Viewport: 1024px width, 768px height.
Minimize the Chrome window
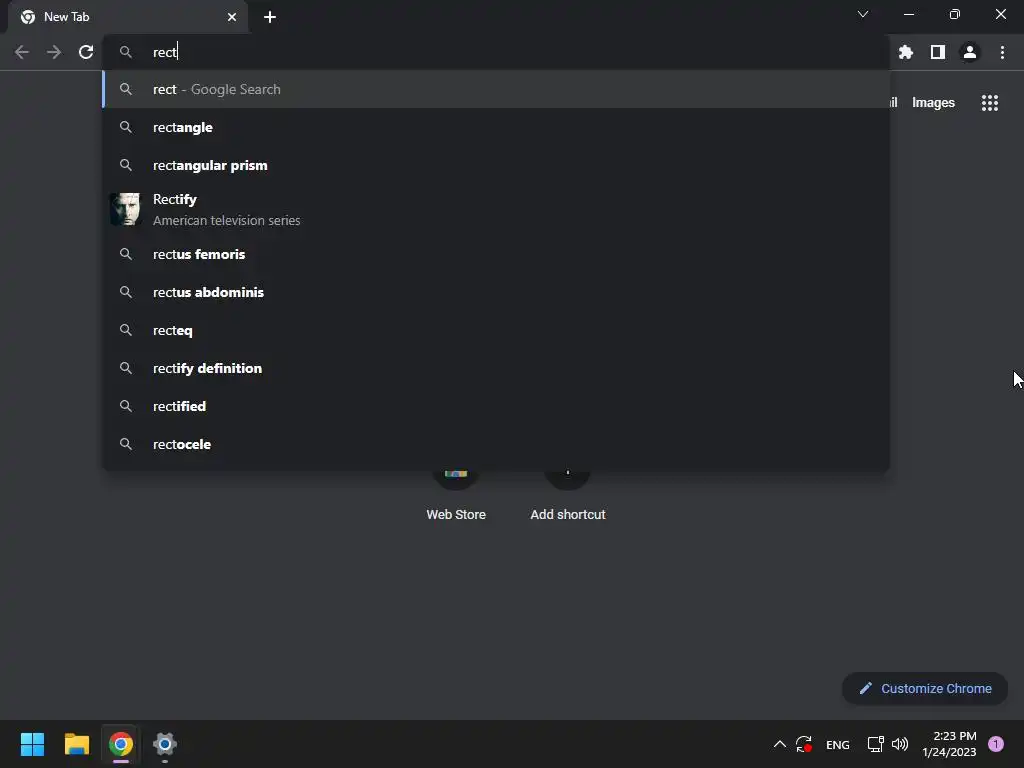[x=909, y=14]
